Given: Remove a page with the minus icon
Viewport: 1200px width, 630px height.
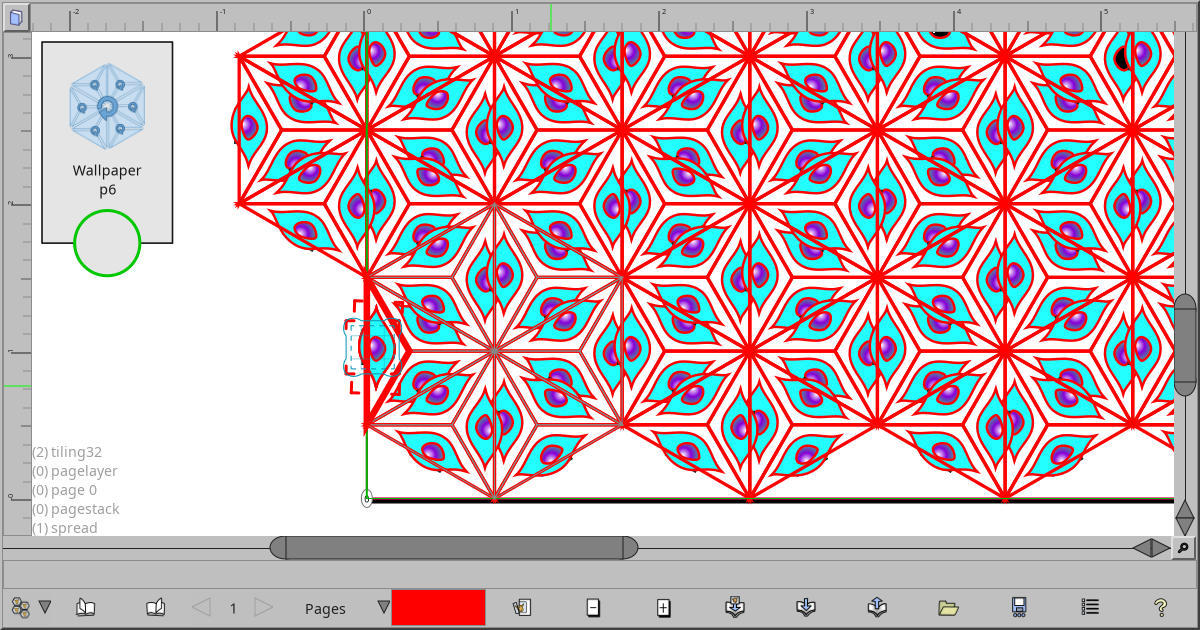Looking at the screenshot, I should point(593,607).
